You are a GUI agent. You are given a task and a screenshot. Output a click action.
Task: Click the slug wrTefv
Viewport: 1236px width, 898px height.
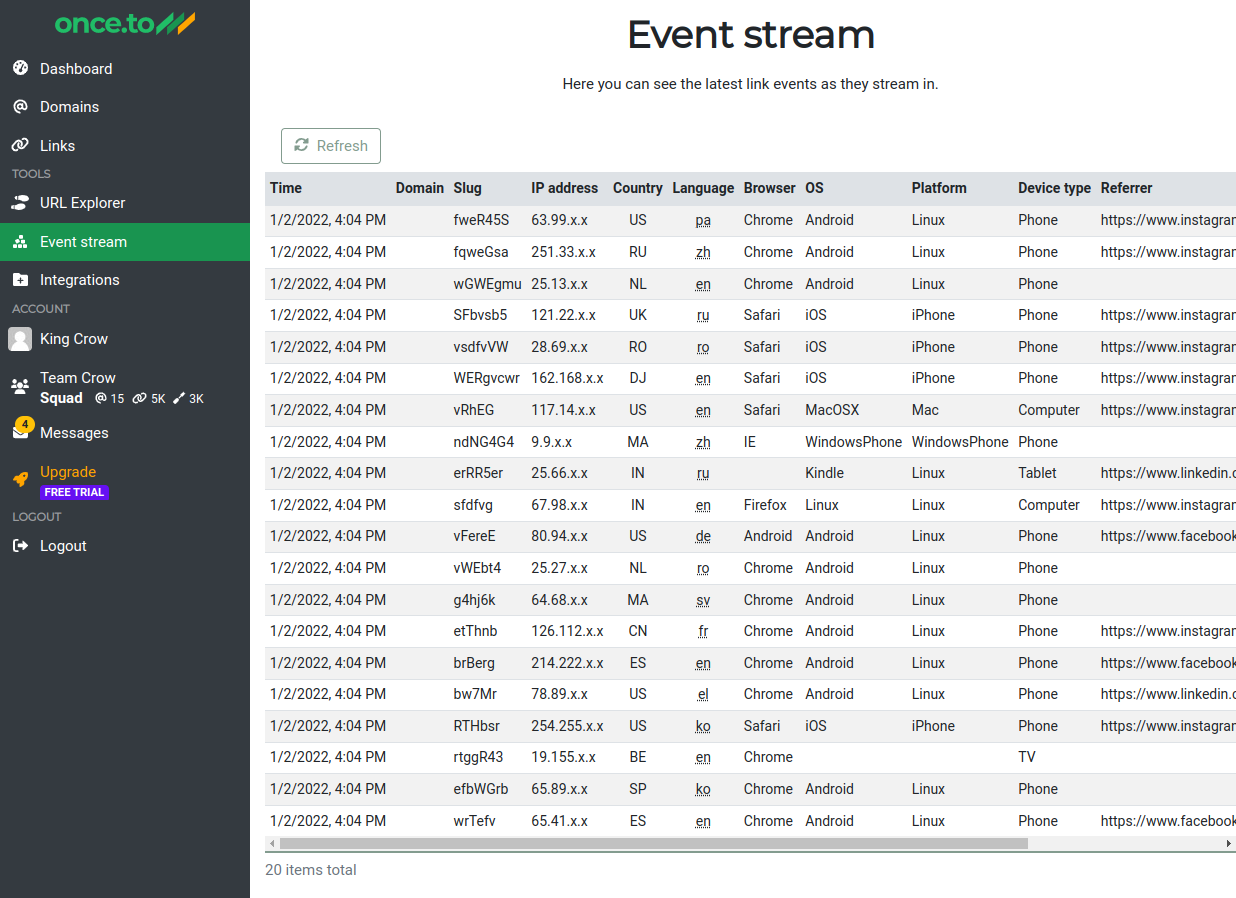[x=474, y=821]
